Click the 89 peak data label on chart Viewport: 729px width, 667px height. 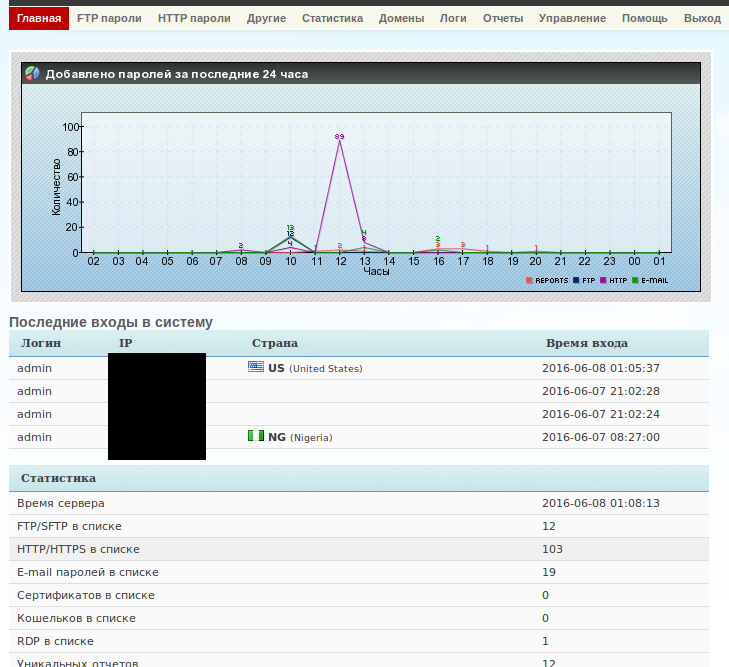[x=339, y=137]
